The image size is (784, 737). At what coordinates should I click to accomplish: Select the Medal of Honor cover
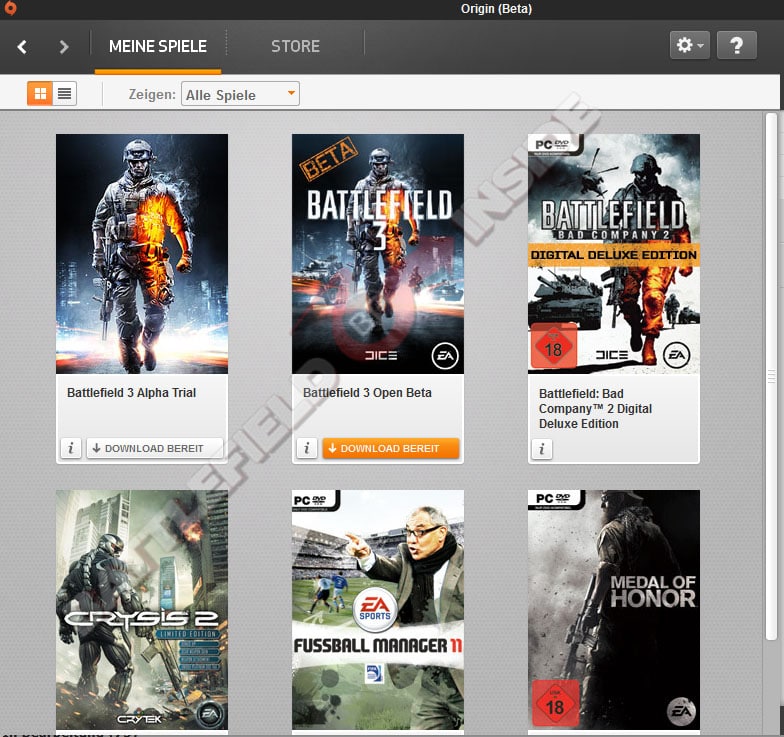tap(614, 610)
